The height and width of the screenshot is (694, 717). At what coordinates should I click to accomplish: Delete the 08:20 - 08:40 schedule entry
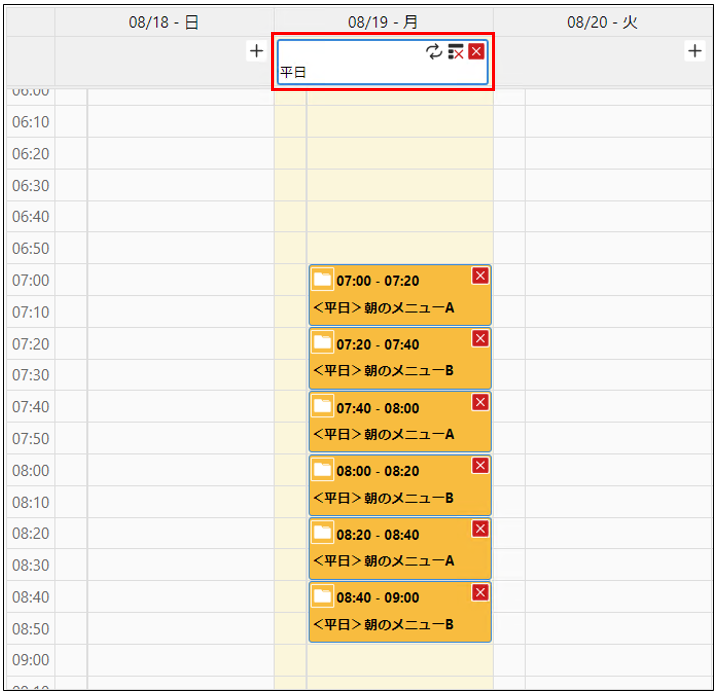click(480, 529)
